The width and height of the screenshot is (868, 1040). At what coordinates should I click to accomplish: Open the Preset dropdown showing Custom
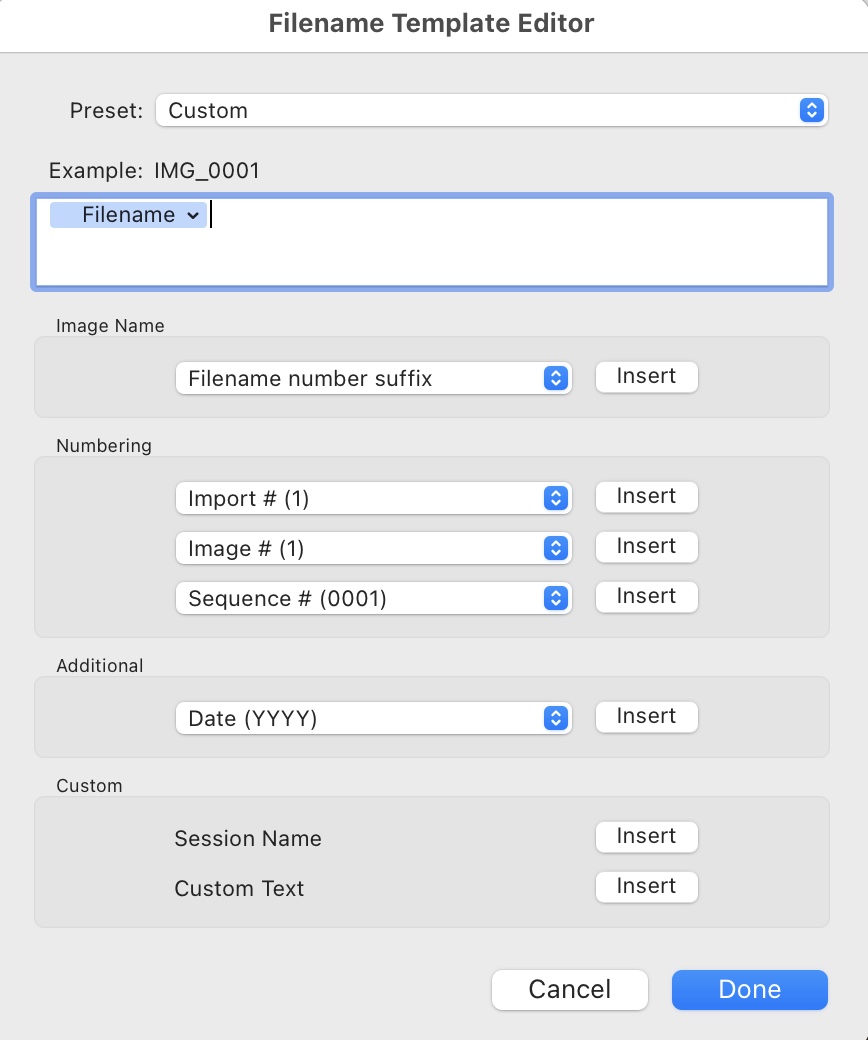490,110
